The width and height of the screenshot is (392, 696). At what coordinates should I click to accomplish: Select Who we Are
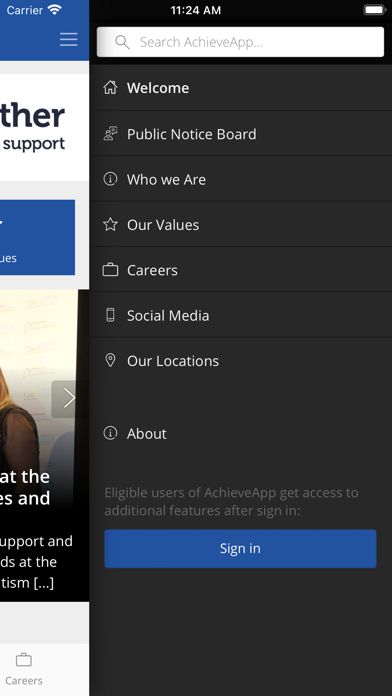point(241,179)
